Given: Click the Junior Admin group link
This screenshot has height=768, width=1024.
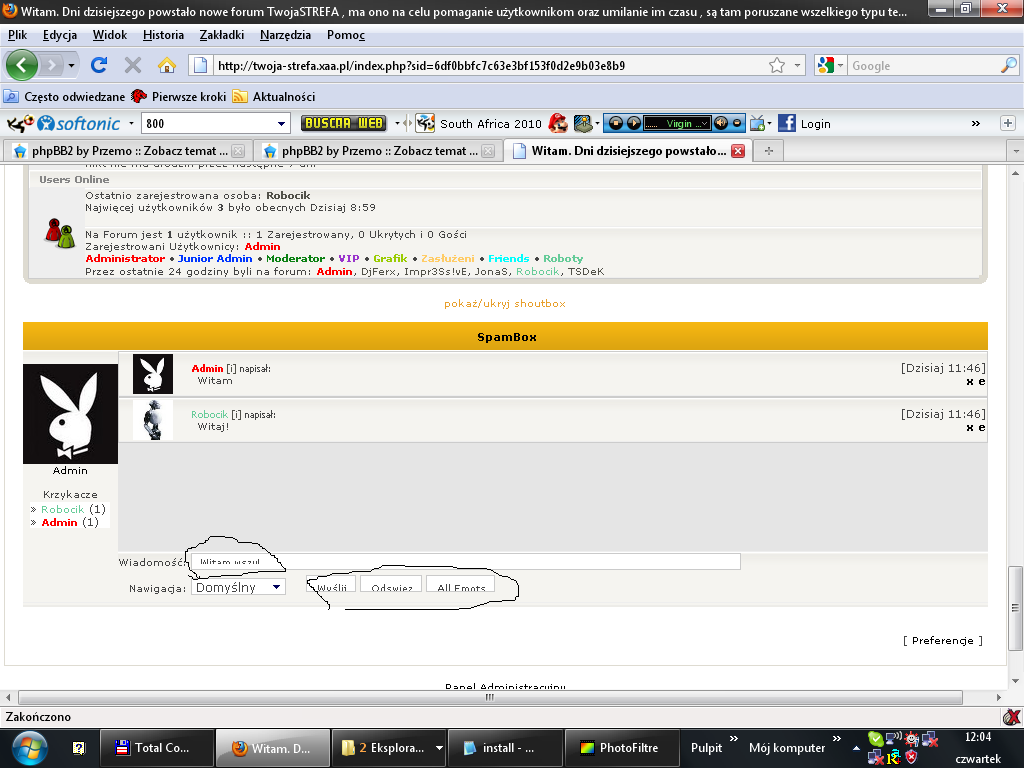Looking at the screenshot, I should [x=215, y=259].
